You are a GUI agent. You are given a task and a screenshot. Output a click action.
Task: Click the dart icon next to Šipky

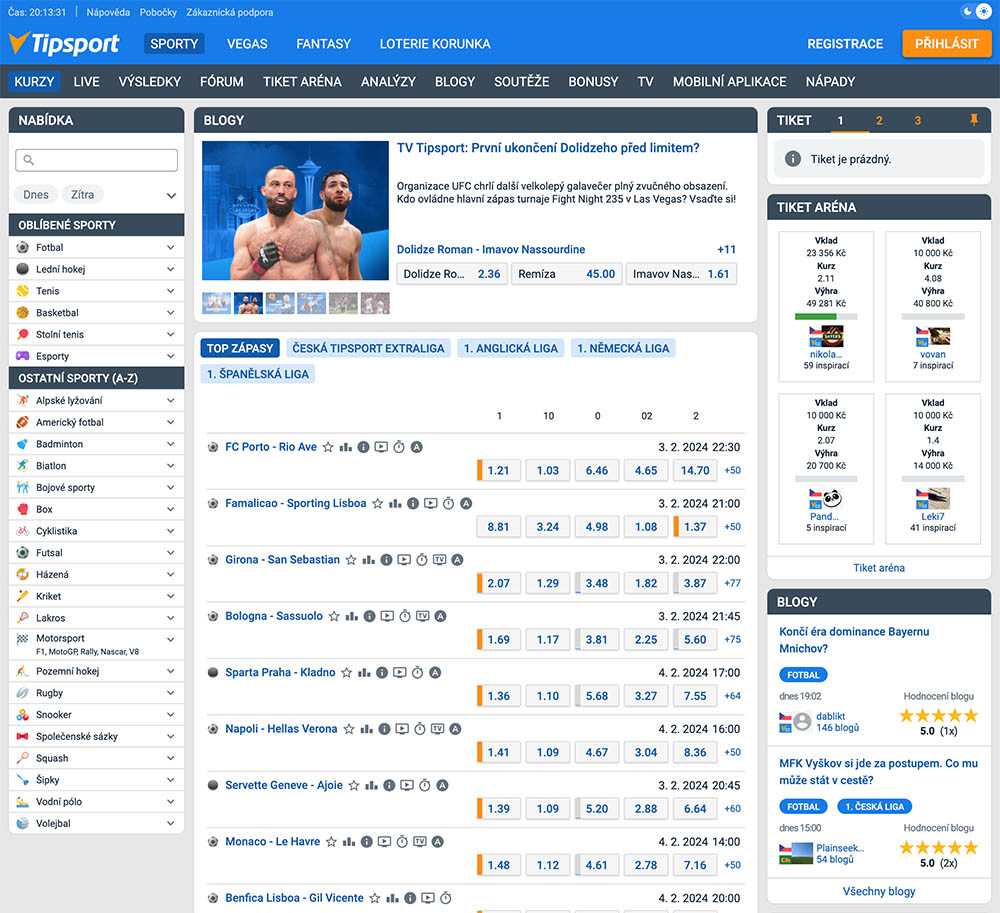click(22, 779)
